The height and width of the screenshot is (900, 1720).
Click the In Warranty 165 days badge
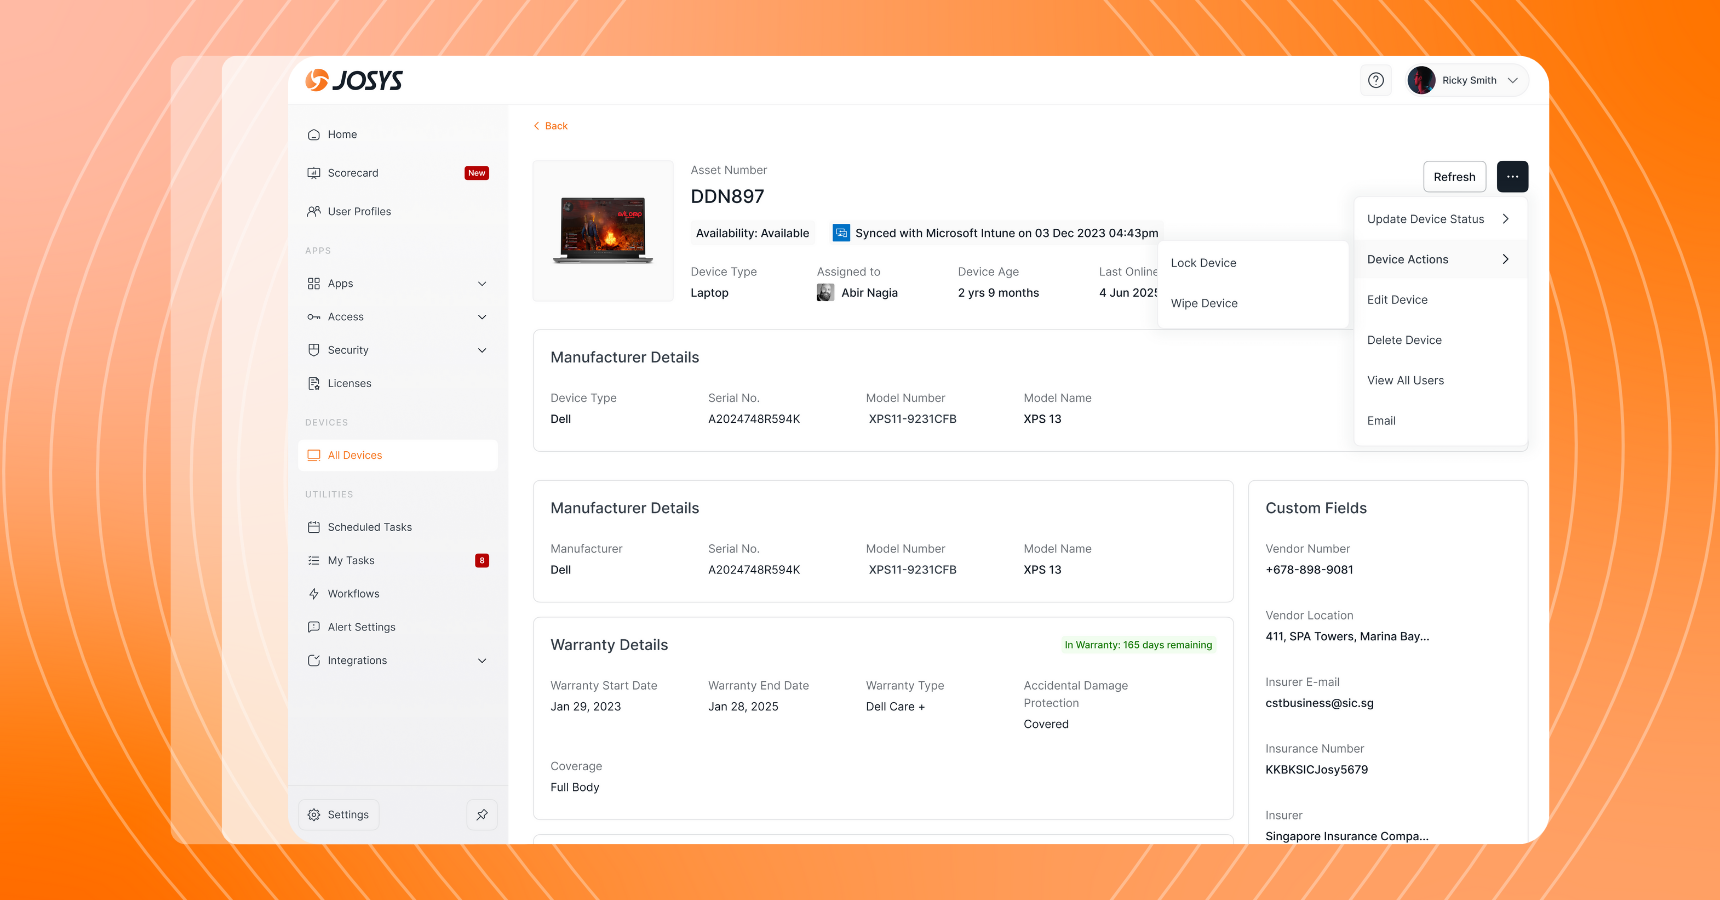(x=1138, y=645)
